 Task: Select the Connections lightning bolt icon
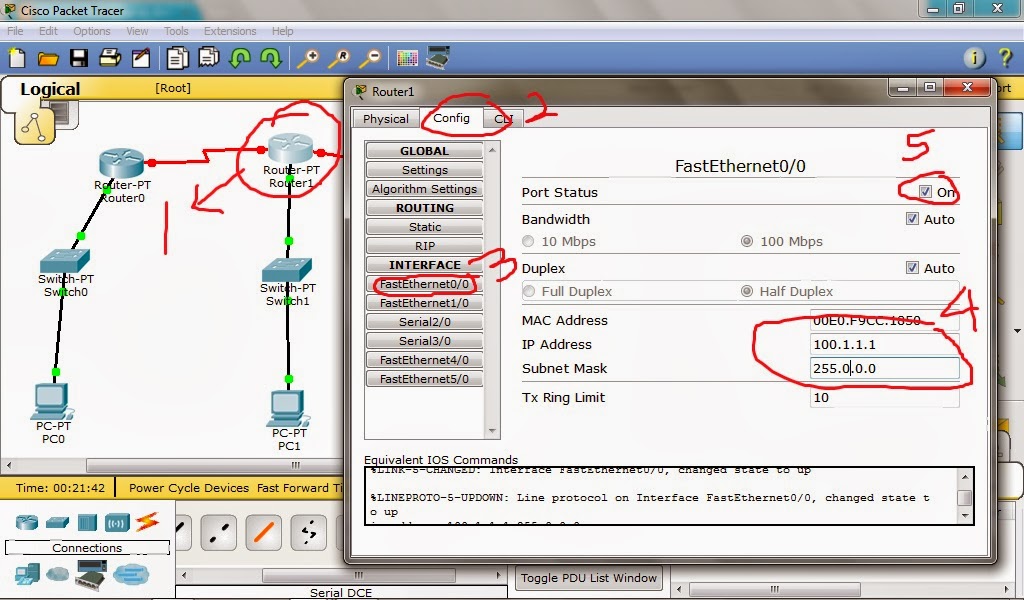click(x=148, y=522)
